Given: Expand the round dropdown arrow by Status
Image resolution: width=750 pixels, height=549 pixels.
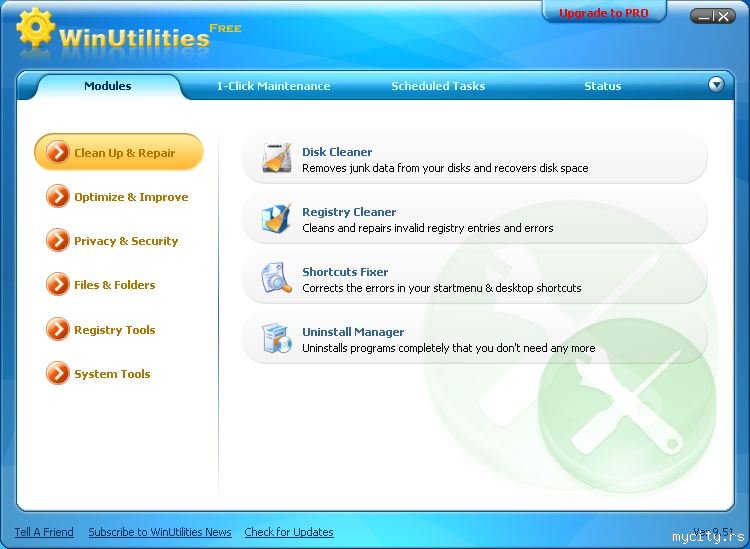Looking at the screenshot, I should [716, 85].
